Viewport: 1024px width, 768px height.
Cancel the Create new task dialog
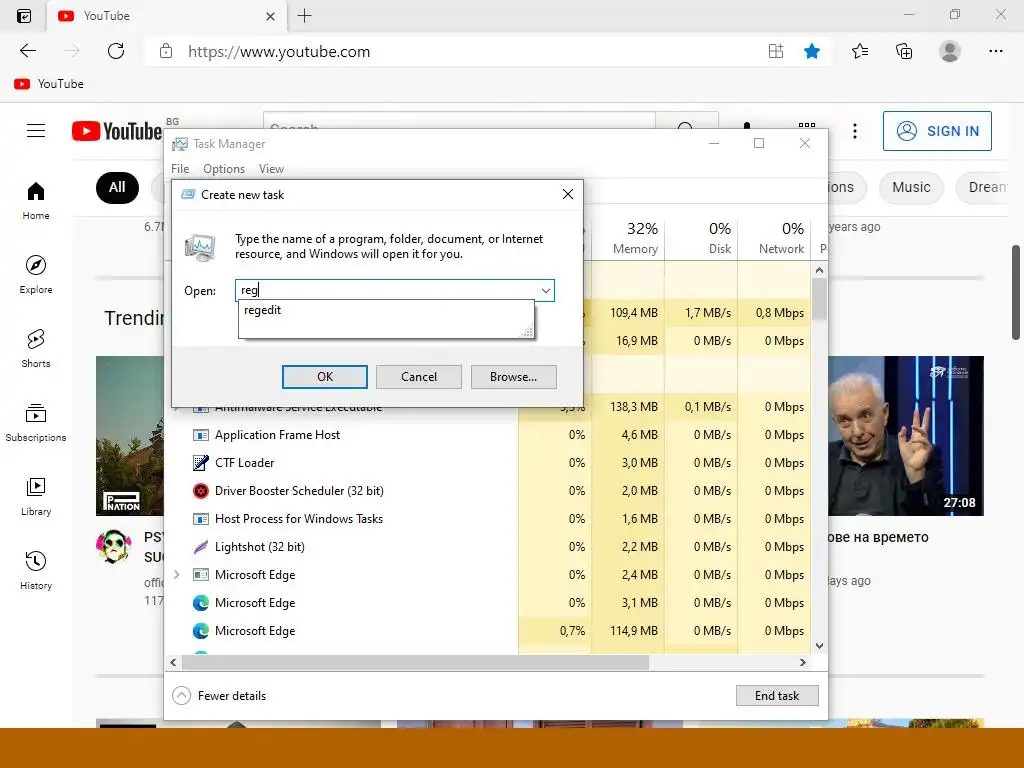coord(419,377)
